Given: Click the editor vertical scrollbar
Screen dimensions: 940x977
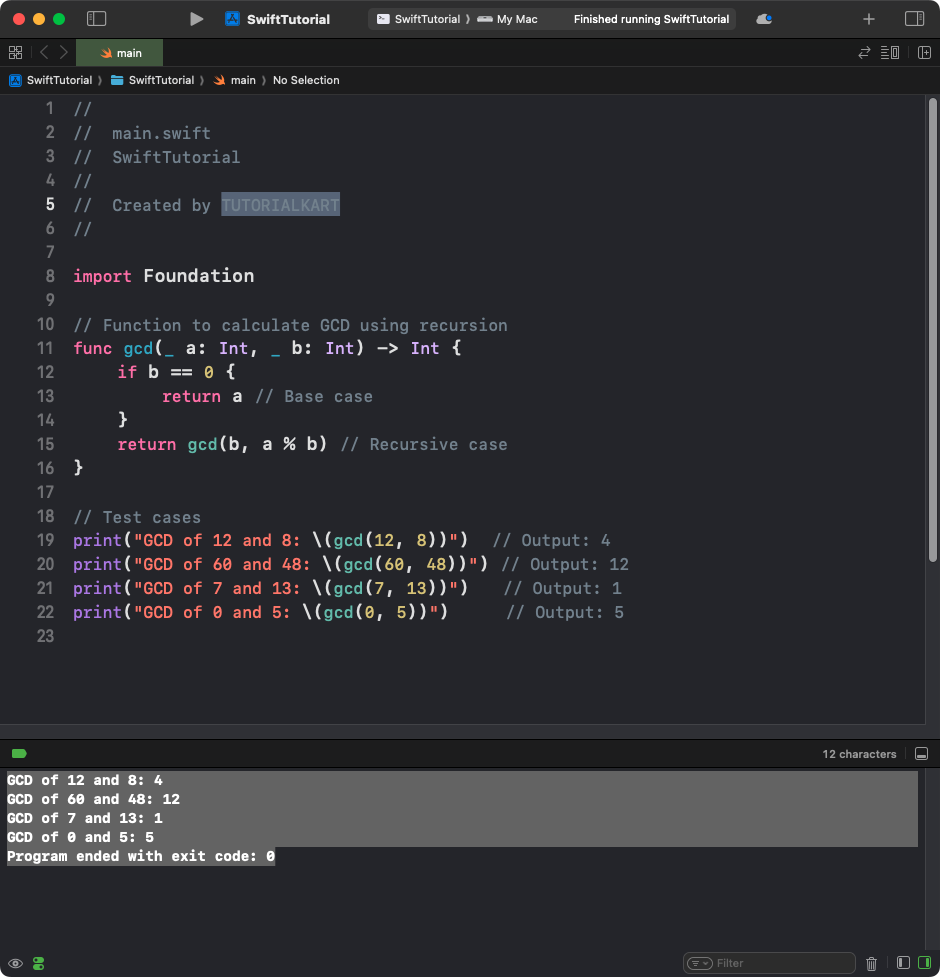Looking at the screenshot, I should click(932, 330).
